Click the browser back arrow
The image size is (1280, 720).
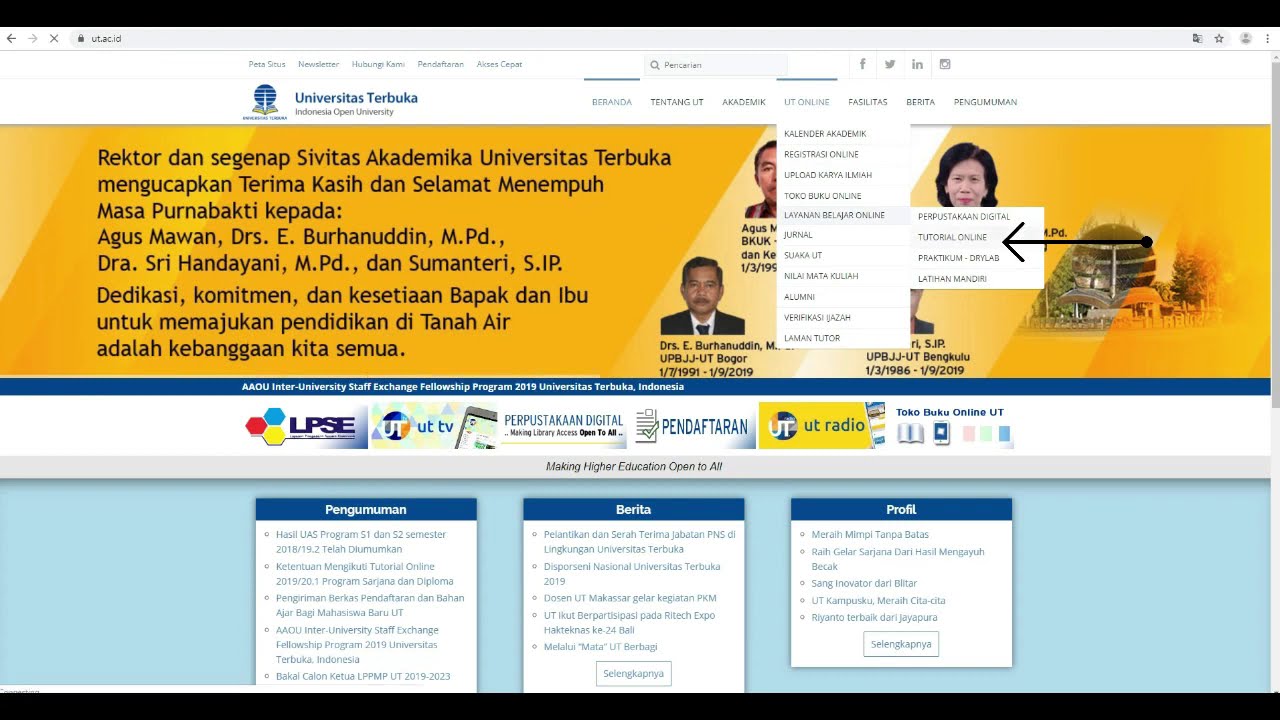point(11,38)
